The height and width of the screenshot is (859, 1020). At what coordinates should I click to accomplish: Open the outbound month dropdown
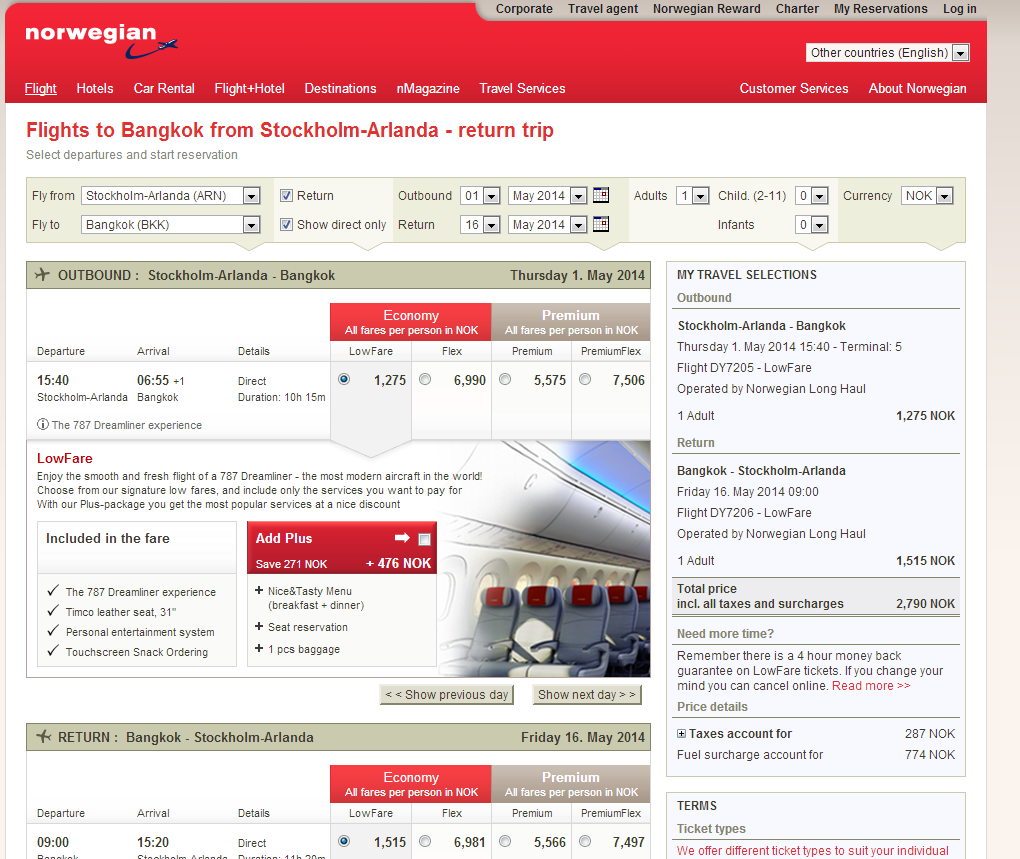(547, 195)
